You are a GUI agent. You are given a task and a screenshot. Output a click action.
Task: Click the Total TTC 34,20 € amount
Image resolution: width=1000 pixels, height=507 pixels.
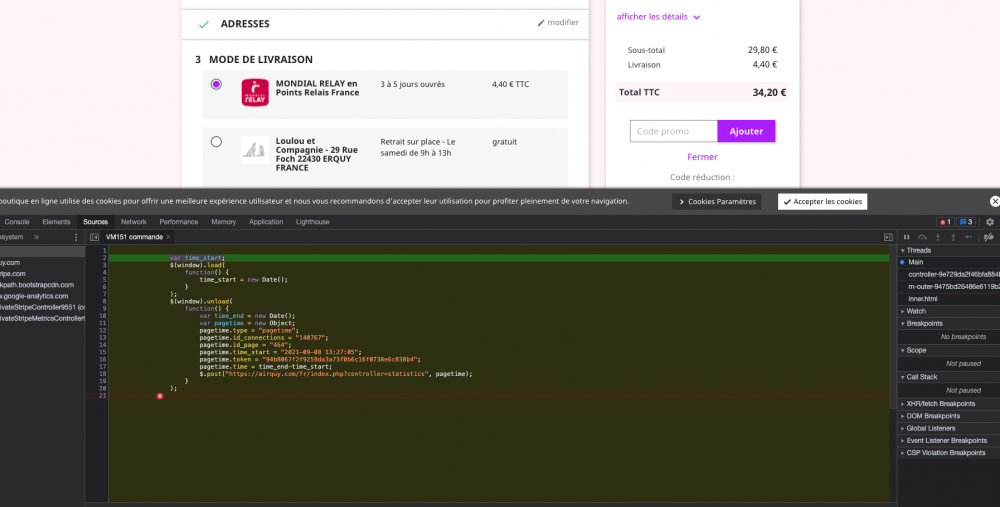769,92
